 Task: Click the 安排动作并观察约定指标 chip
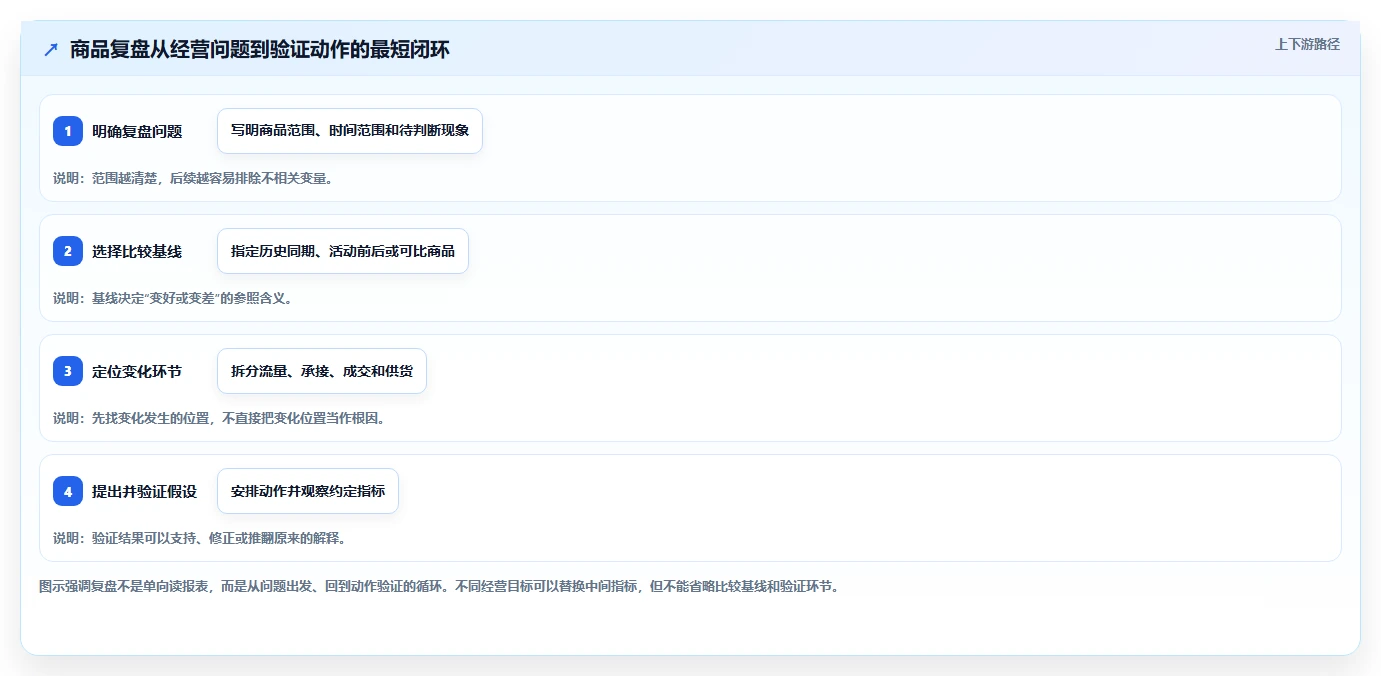tap(308, 491)
